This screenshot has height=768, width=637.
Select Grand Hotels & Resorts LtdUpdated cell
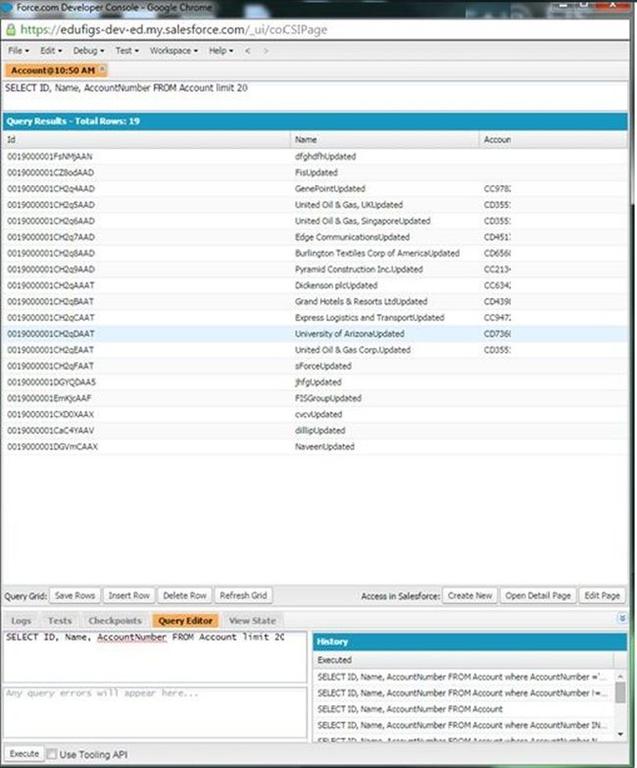tap(385, 301)
